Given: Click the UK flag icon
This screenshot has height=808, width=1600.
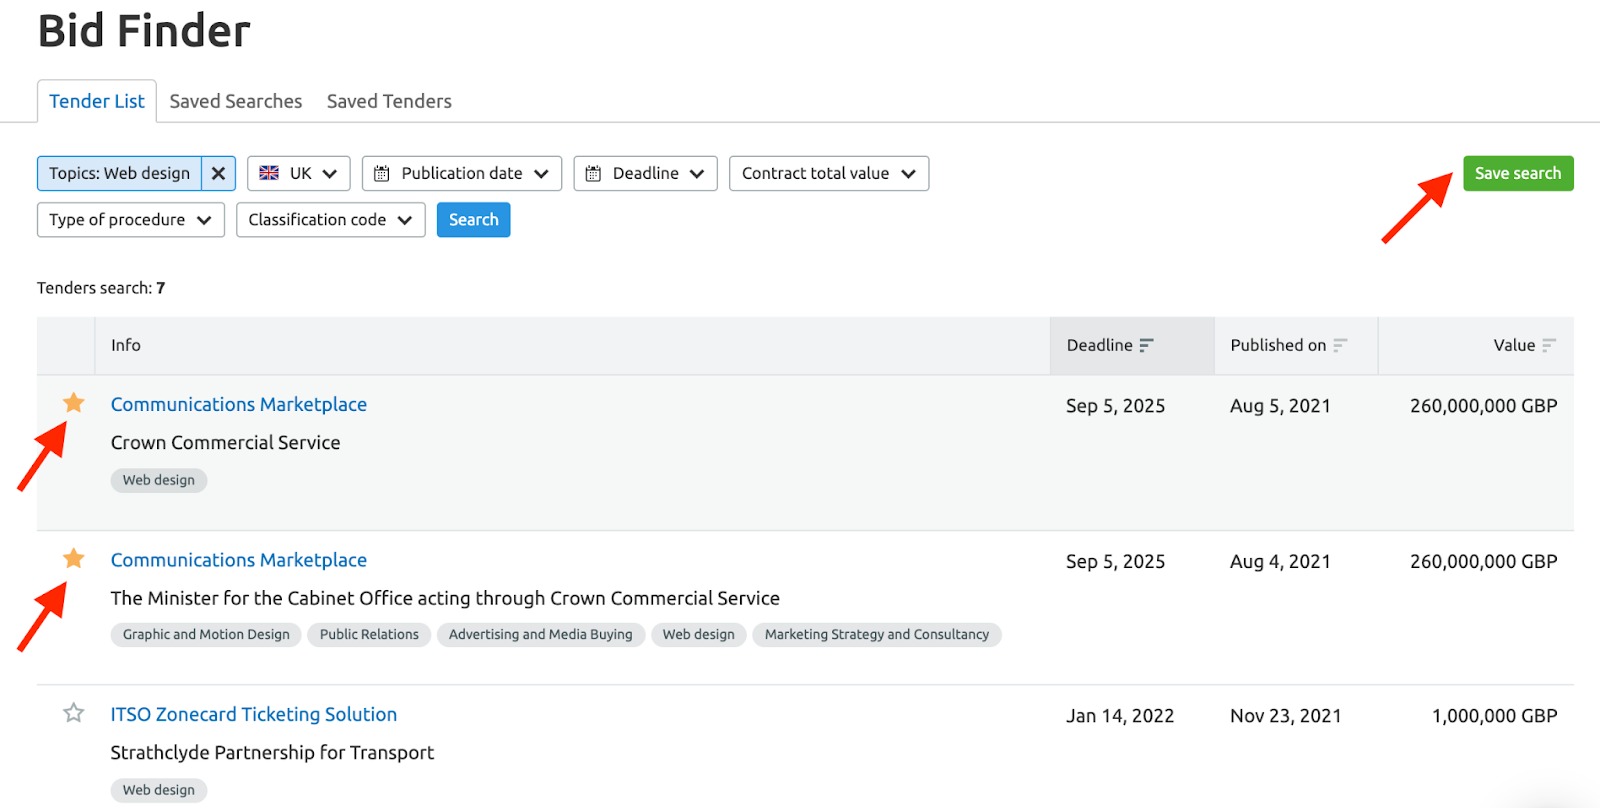Looking at the screenshot, I should click(x=269, y=173).
